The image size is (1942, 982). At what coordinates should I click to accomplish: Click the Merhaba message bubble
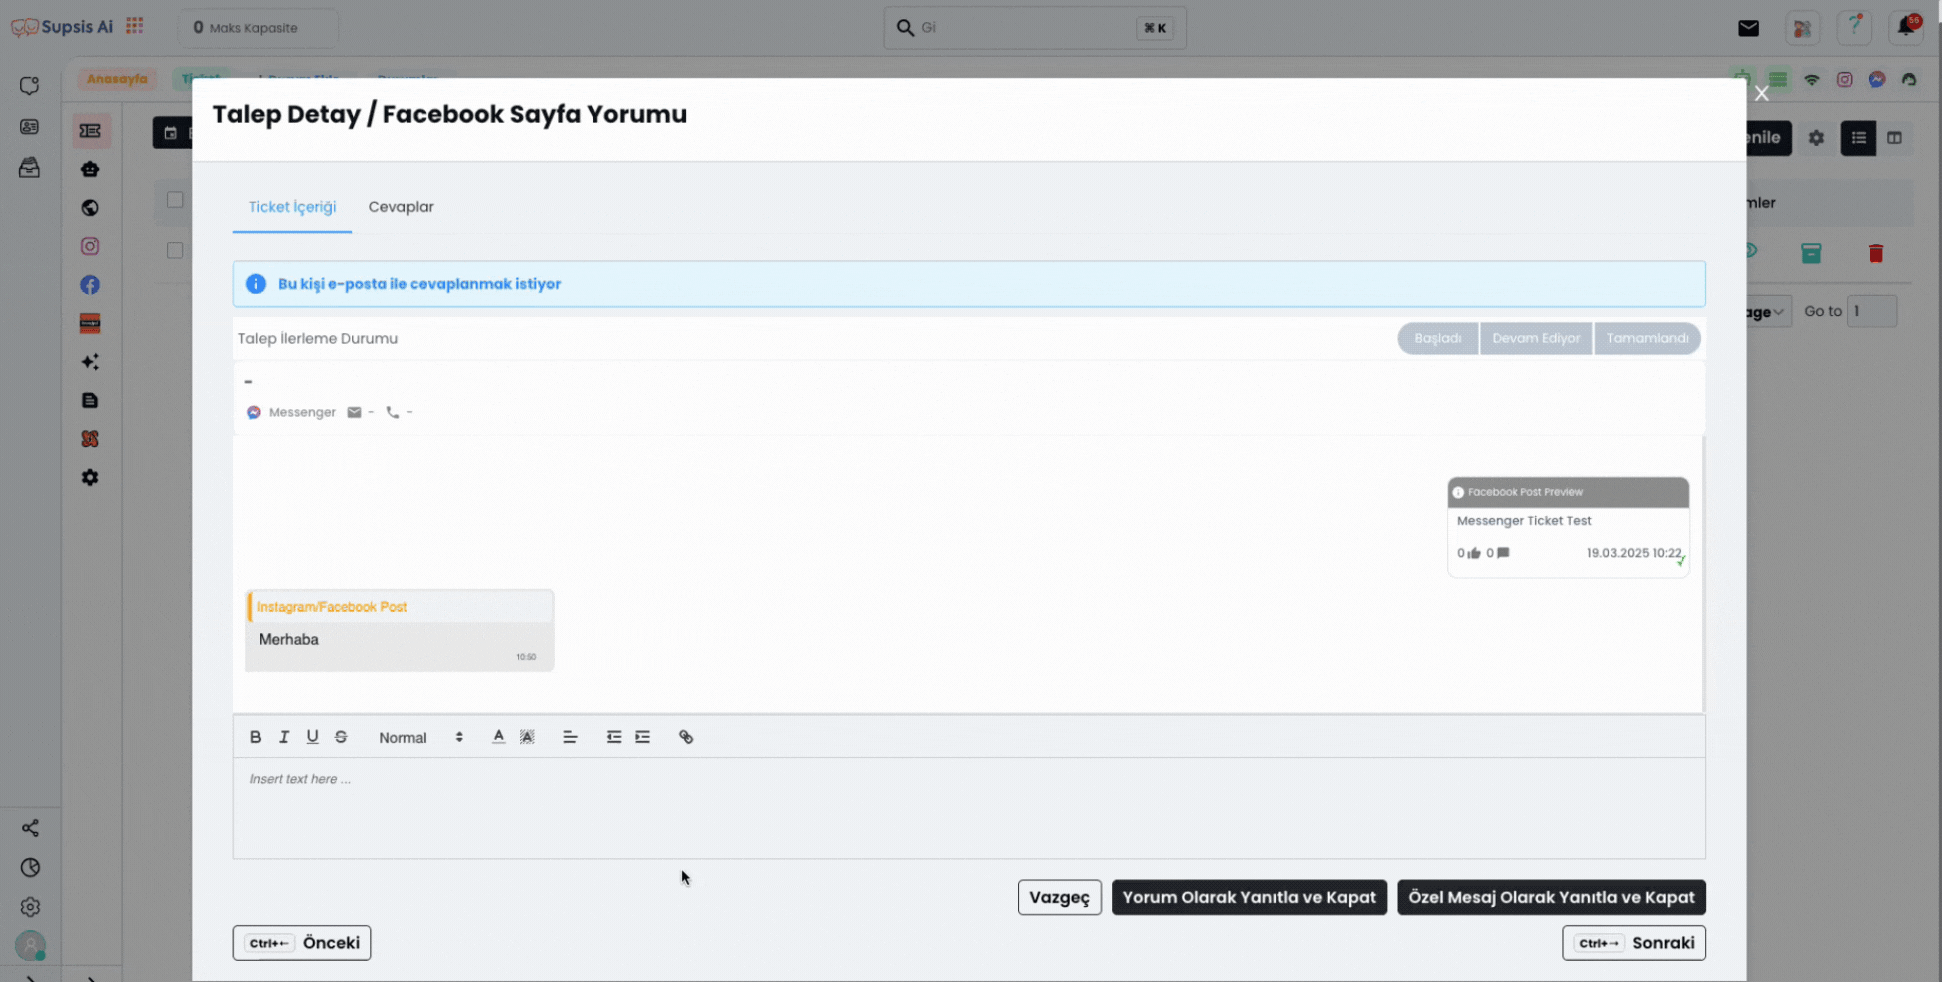[399, 630]
